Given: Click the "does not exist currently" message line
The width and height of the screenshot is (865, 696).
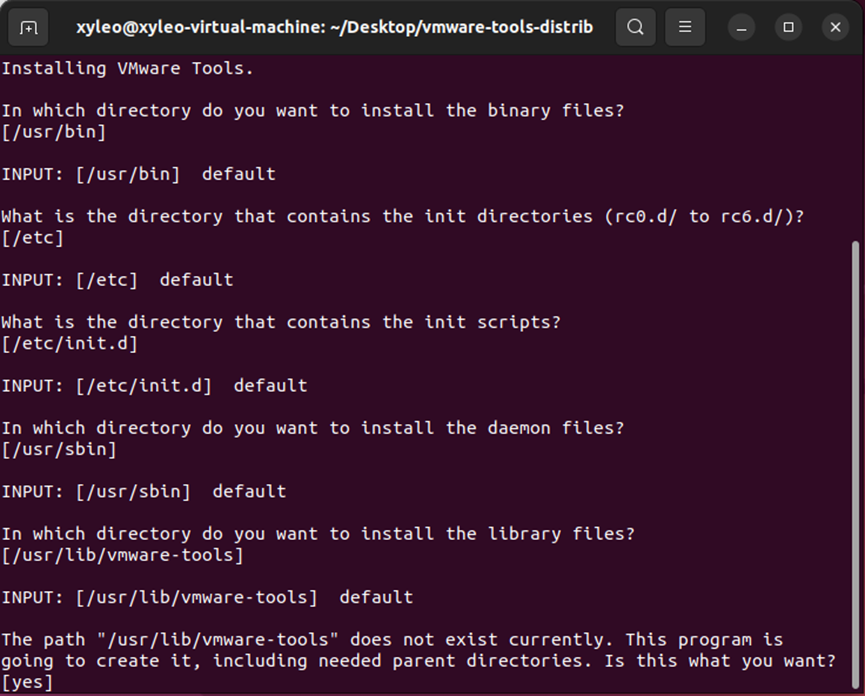Looking at the screenshot, I should [392, 639].
